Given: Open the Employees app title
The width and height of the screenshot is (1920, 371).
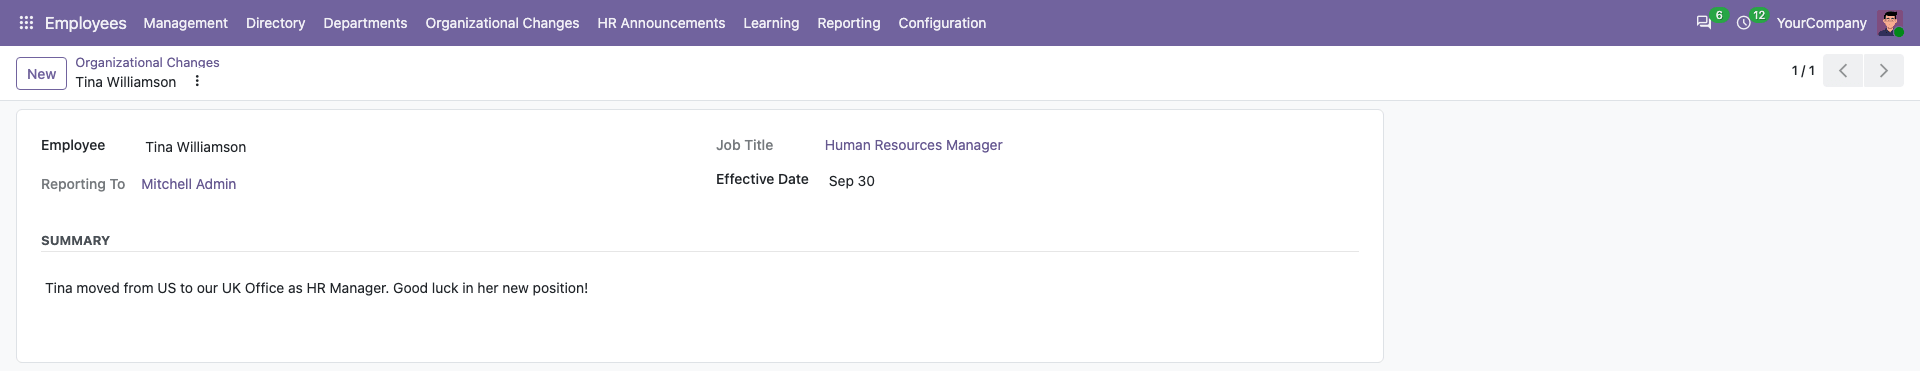Looking at the screenshot, I should pos(86,23).
